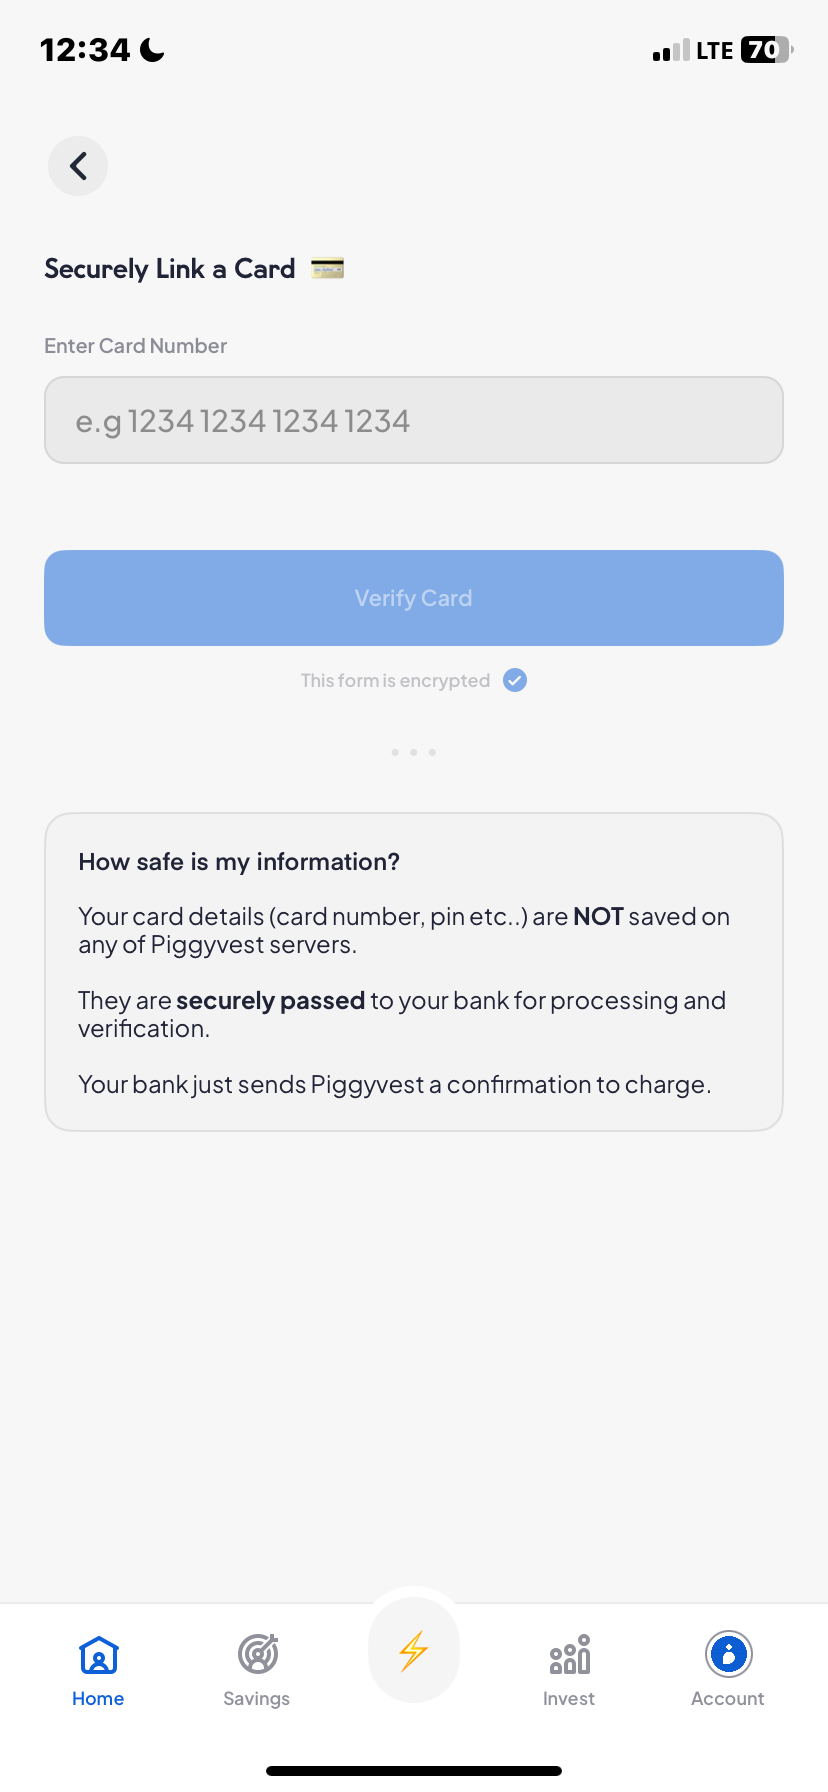Tap the home indicator bar at bottom
The height and width of the screenshot is (1792, 828).
(413, 1769)
